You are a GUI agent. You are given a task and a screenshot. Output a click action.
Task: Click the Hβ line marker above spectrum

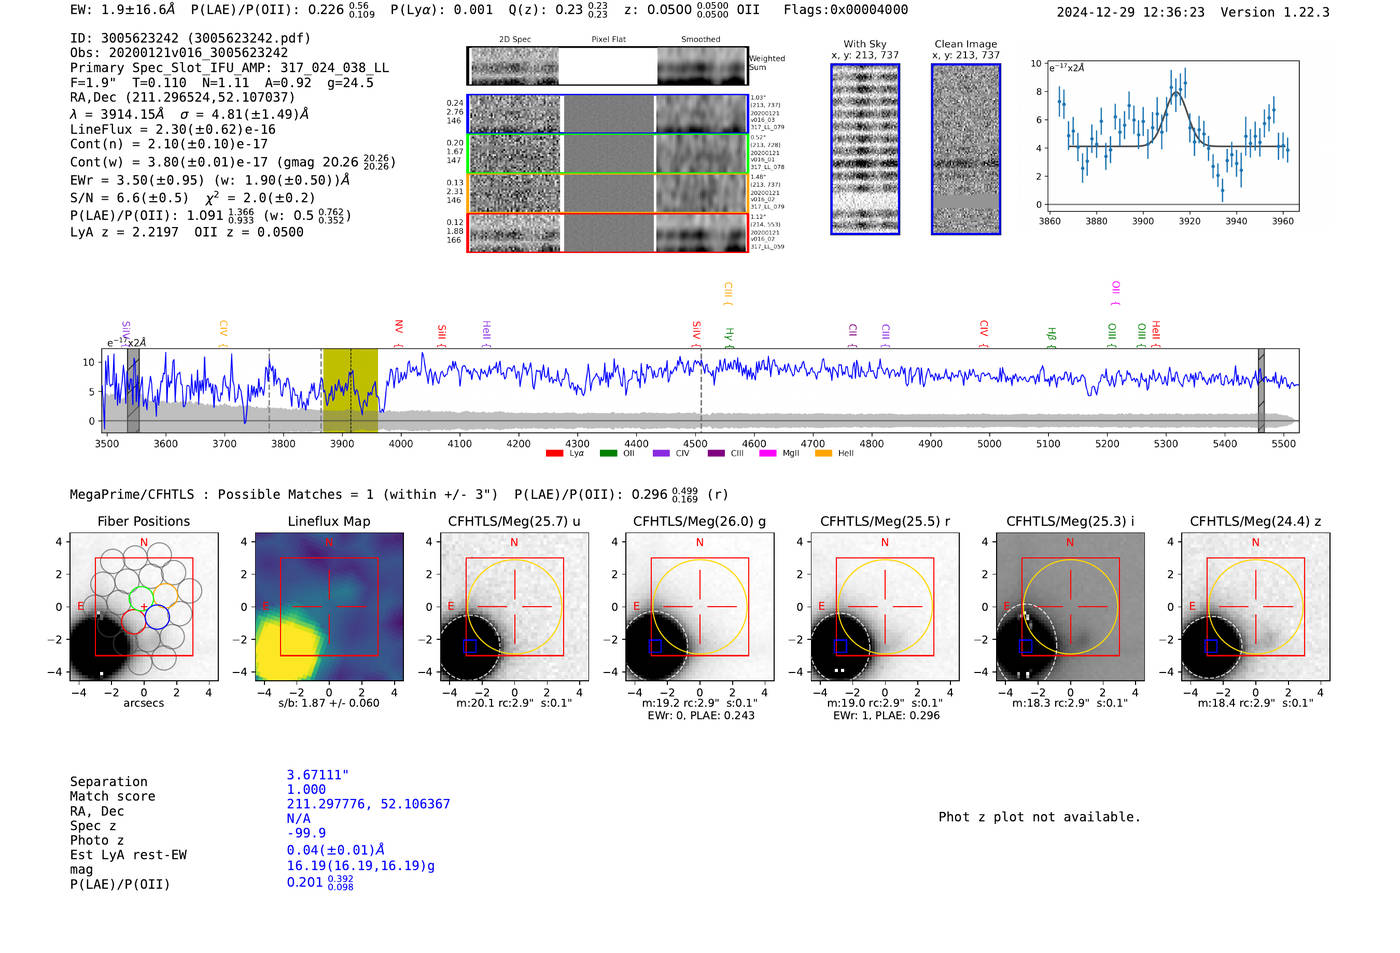coord(1051,337)
